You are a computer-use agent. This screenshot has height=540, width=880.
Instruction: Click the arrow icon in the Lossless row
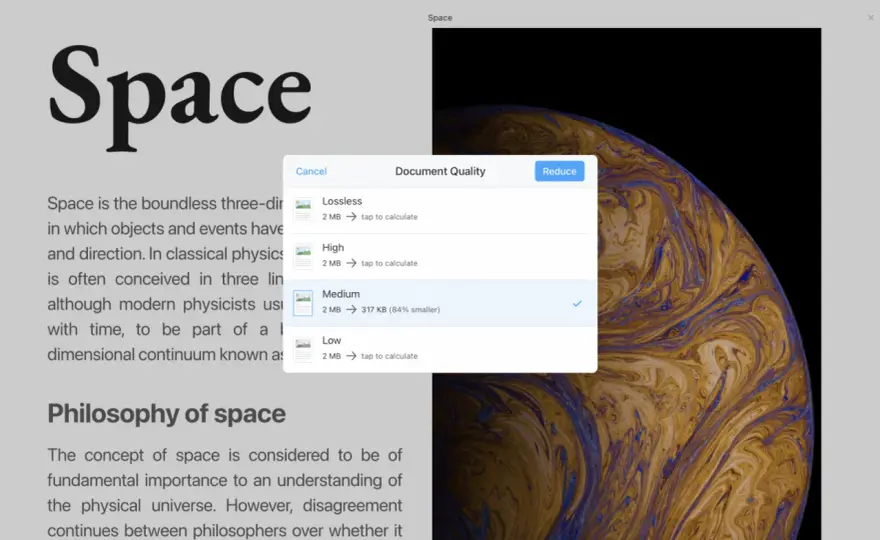(351, 217)
